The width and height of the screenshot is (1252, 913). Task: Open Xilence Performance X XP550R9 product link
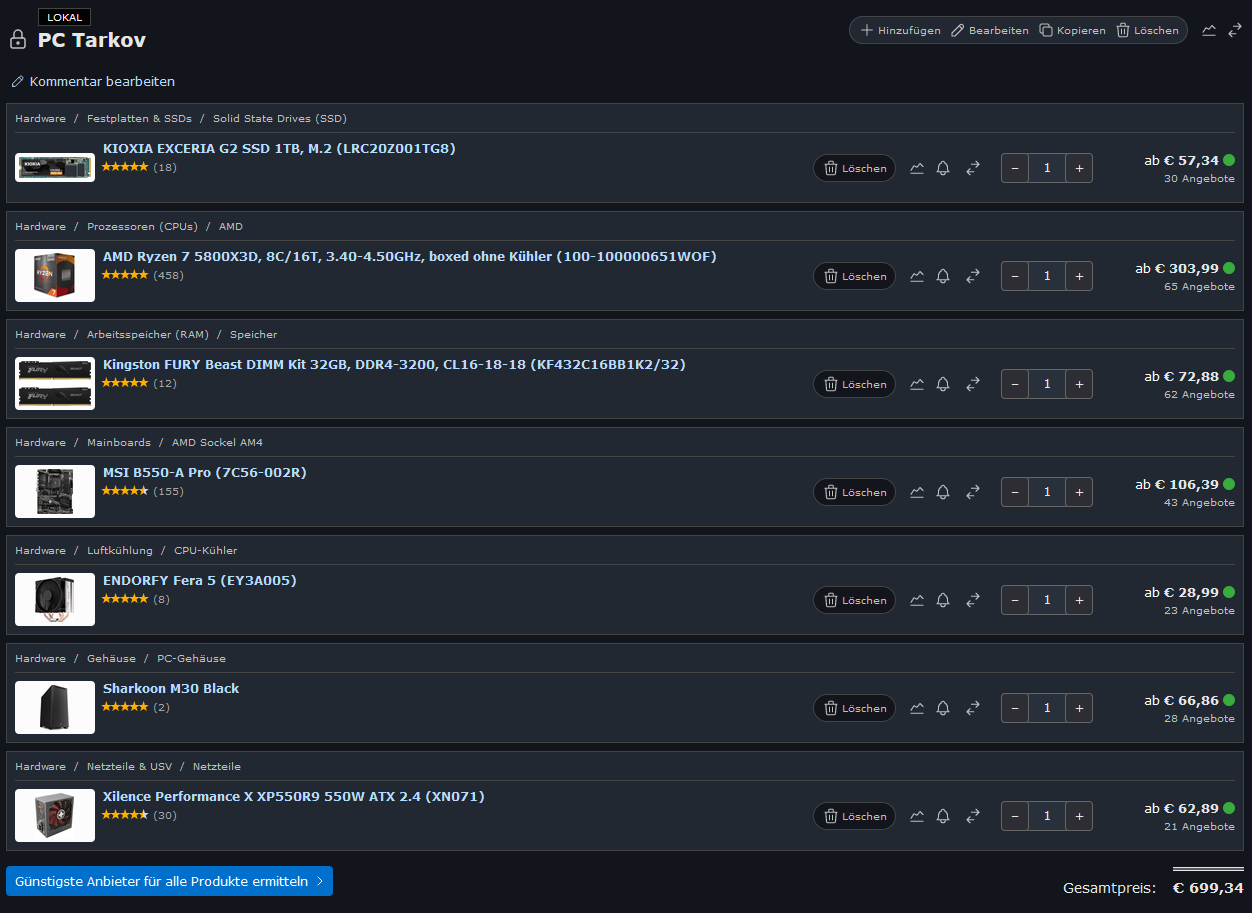tap(294, 796)
